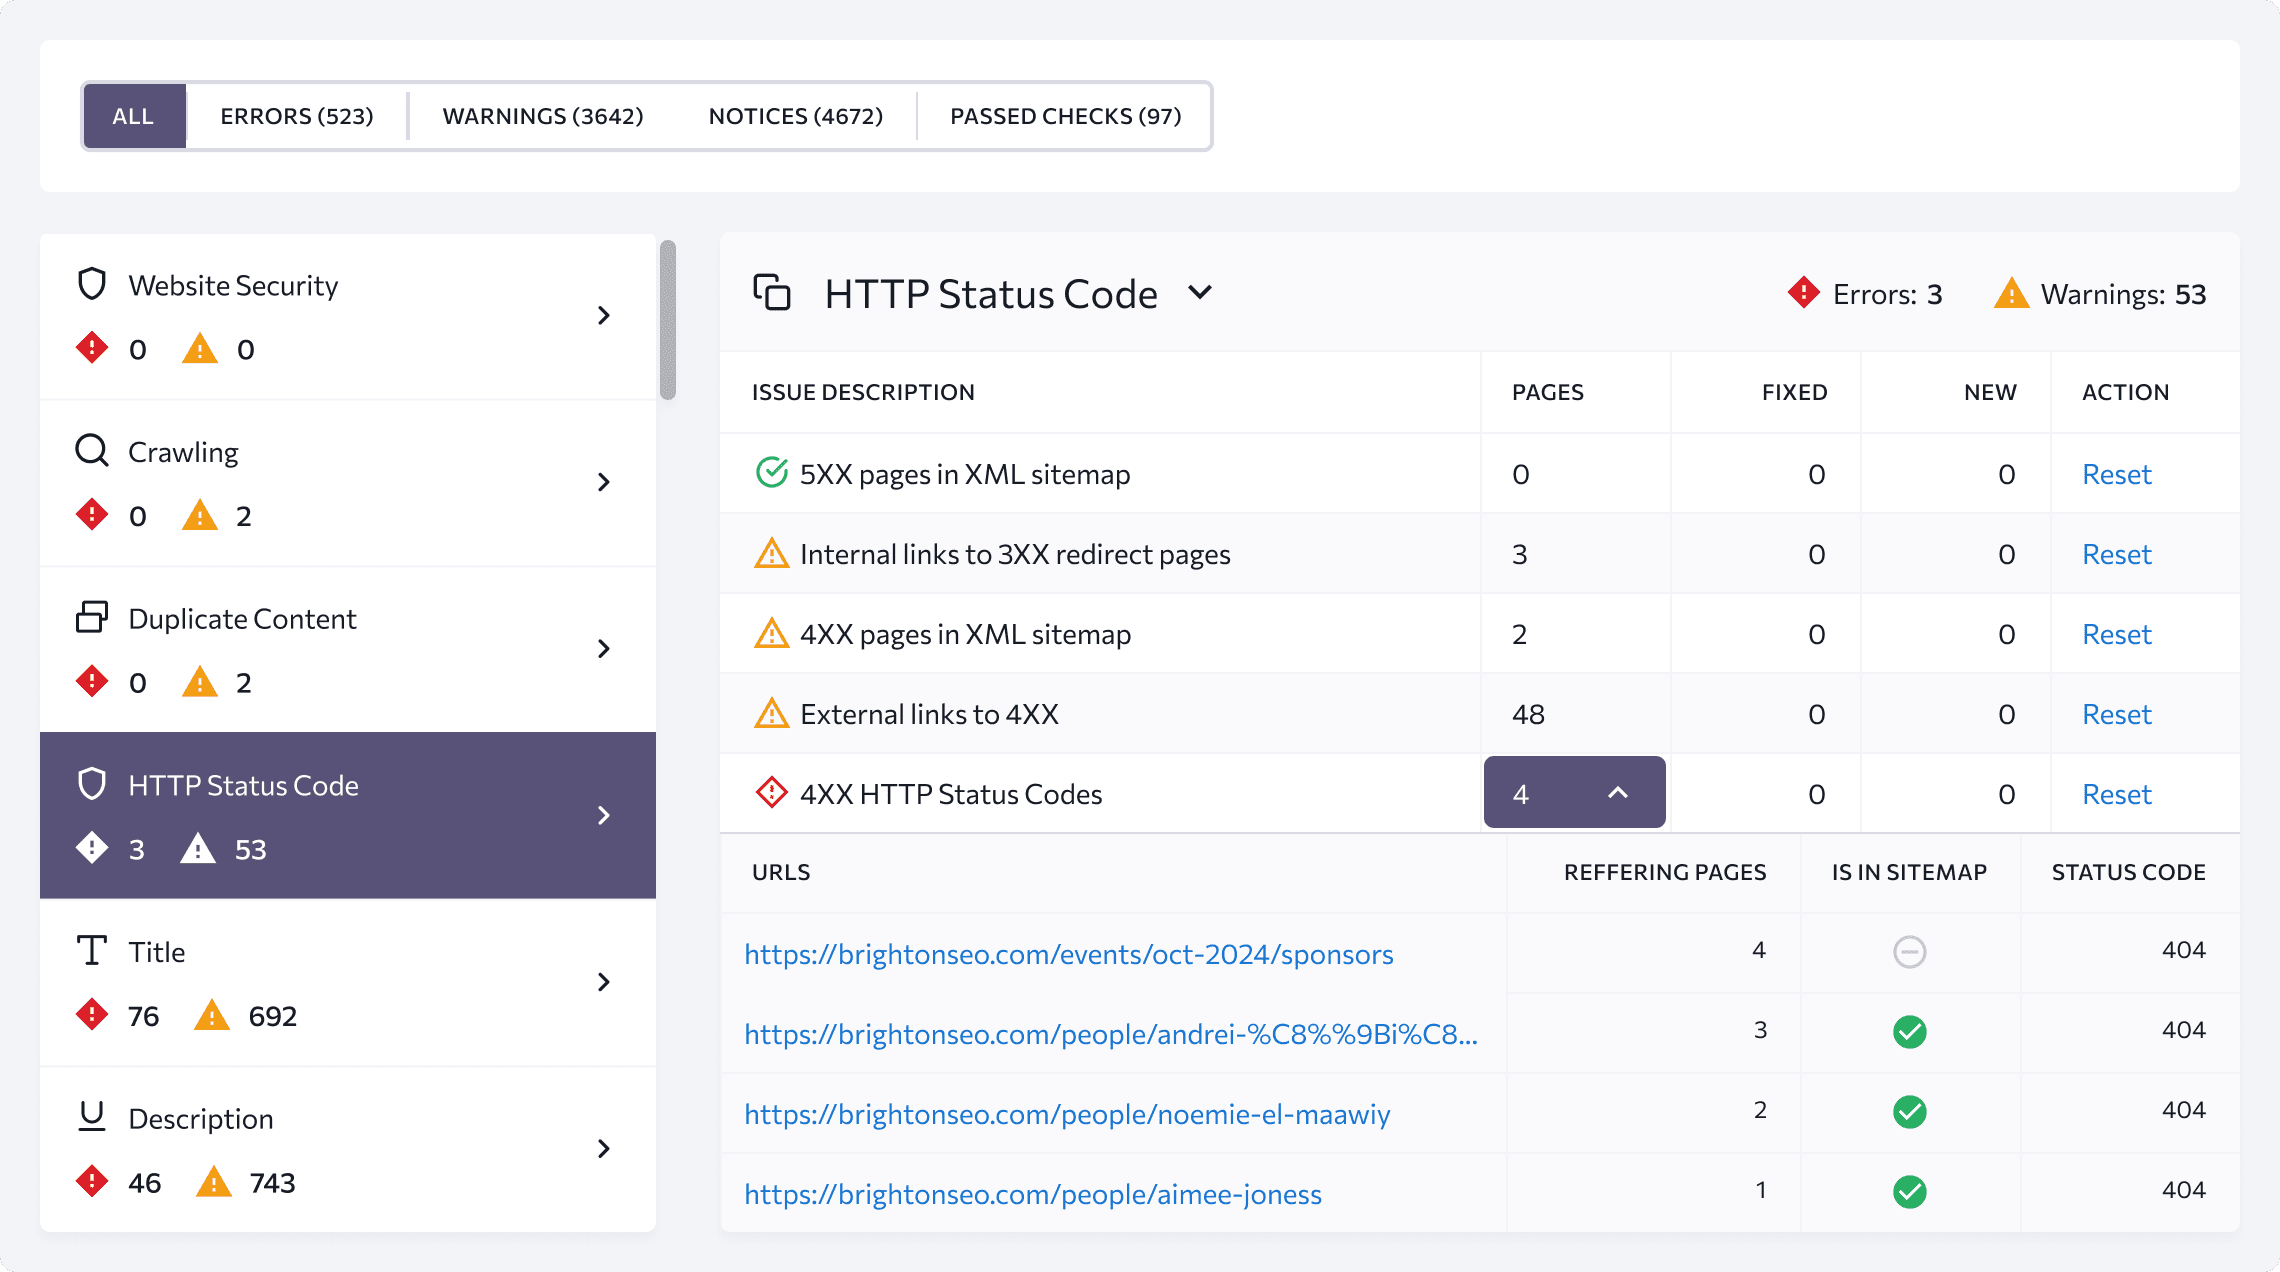Collapse the 4XX HTTP Status Codes pages toggle
This screenshot has width=2280, height=1272.
[x=1574, y=792]
